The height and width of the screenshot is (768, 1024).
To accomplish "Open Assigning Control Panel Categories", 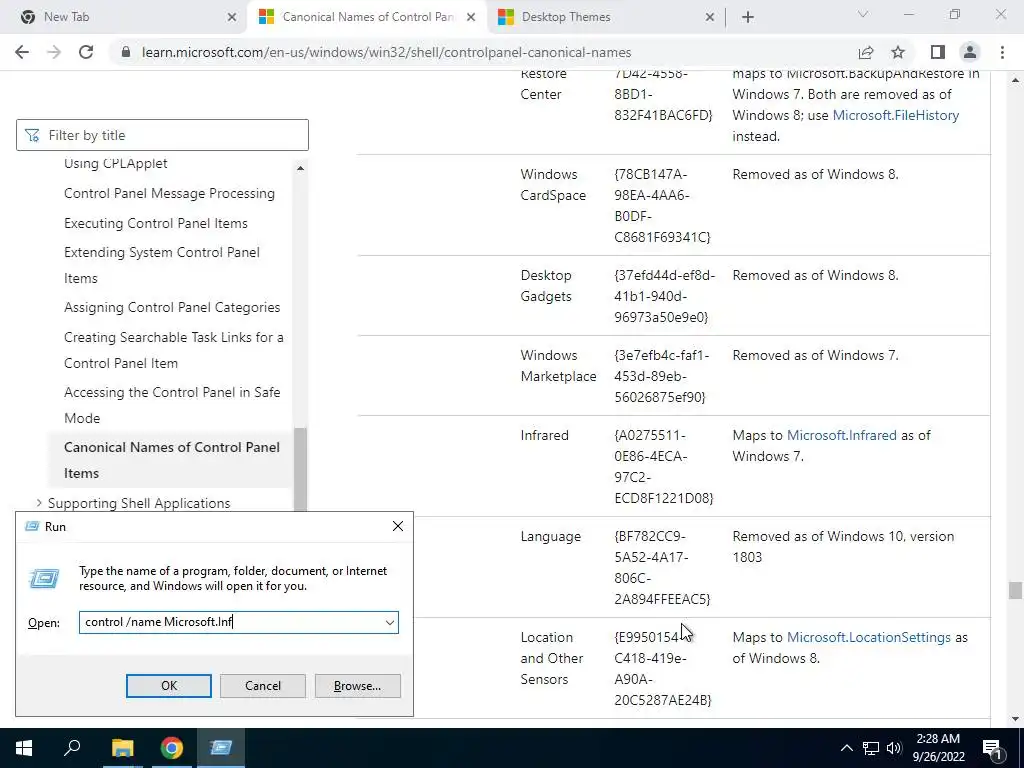I will tap(172, 307).
